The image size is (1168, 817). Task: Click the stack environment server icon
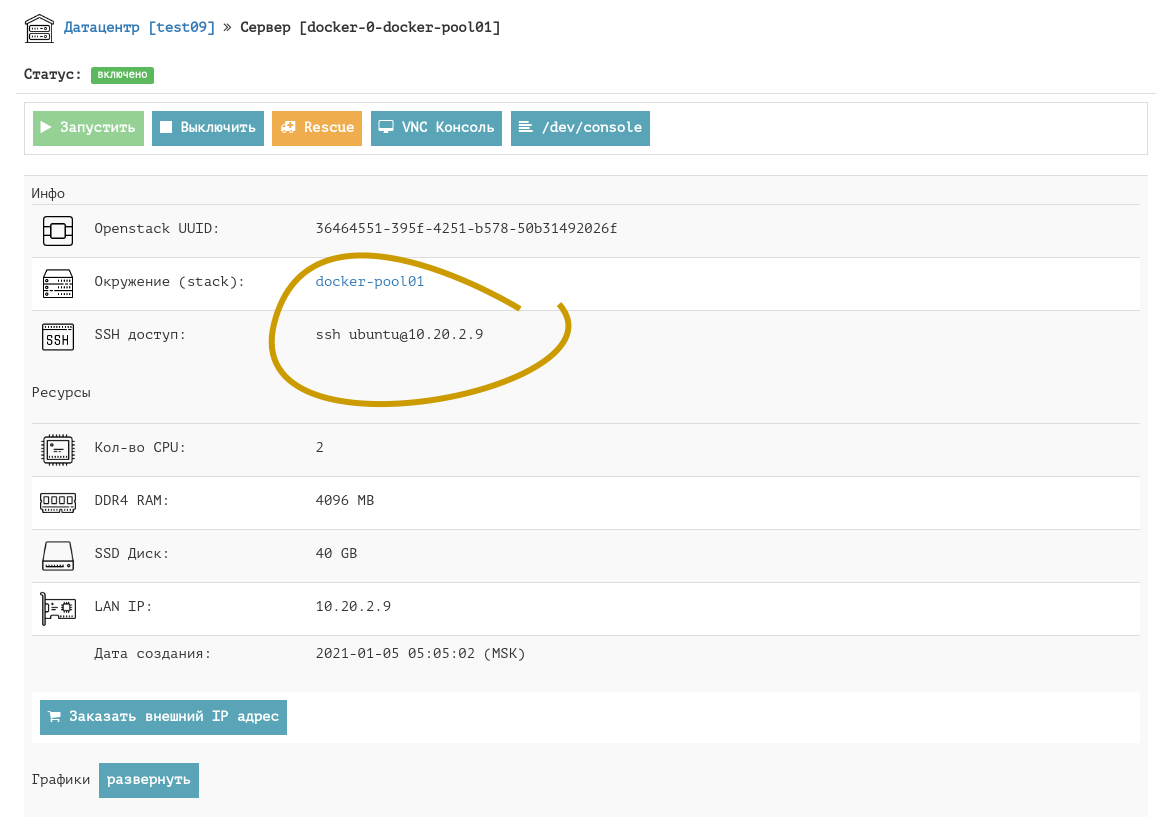coord(58,283)
